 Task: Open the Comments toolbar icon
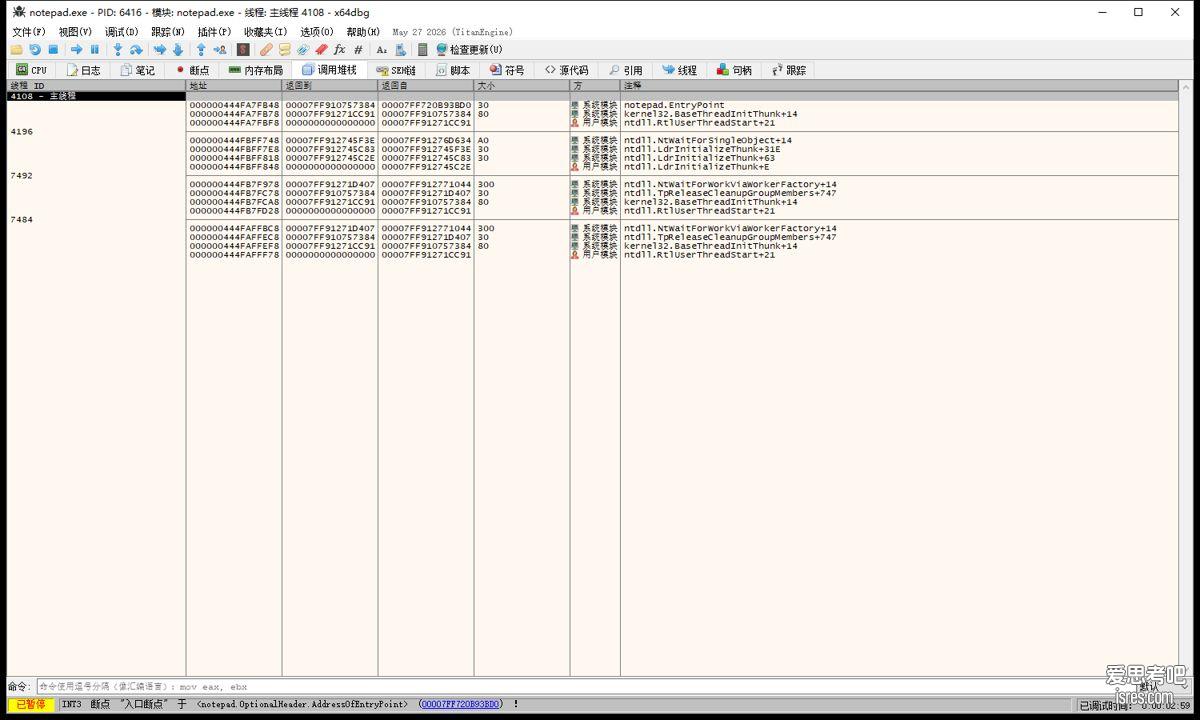coord(284,49)
